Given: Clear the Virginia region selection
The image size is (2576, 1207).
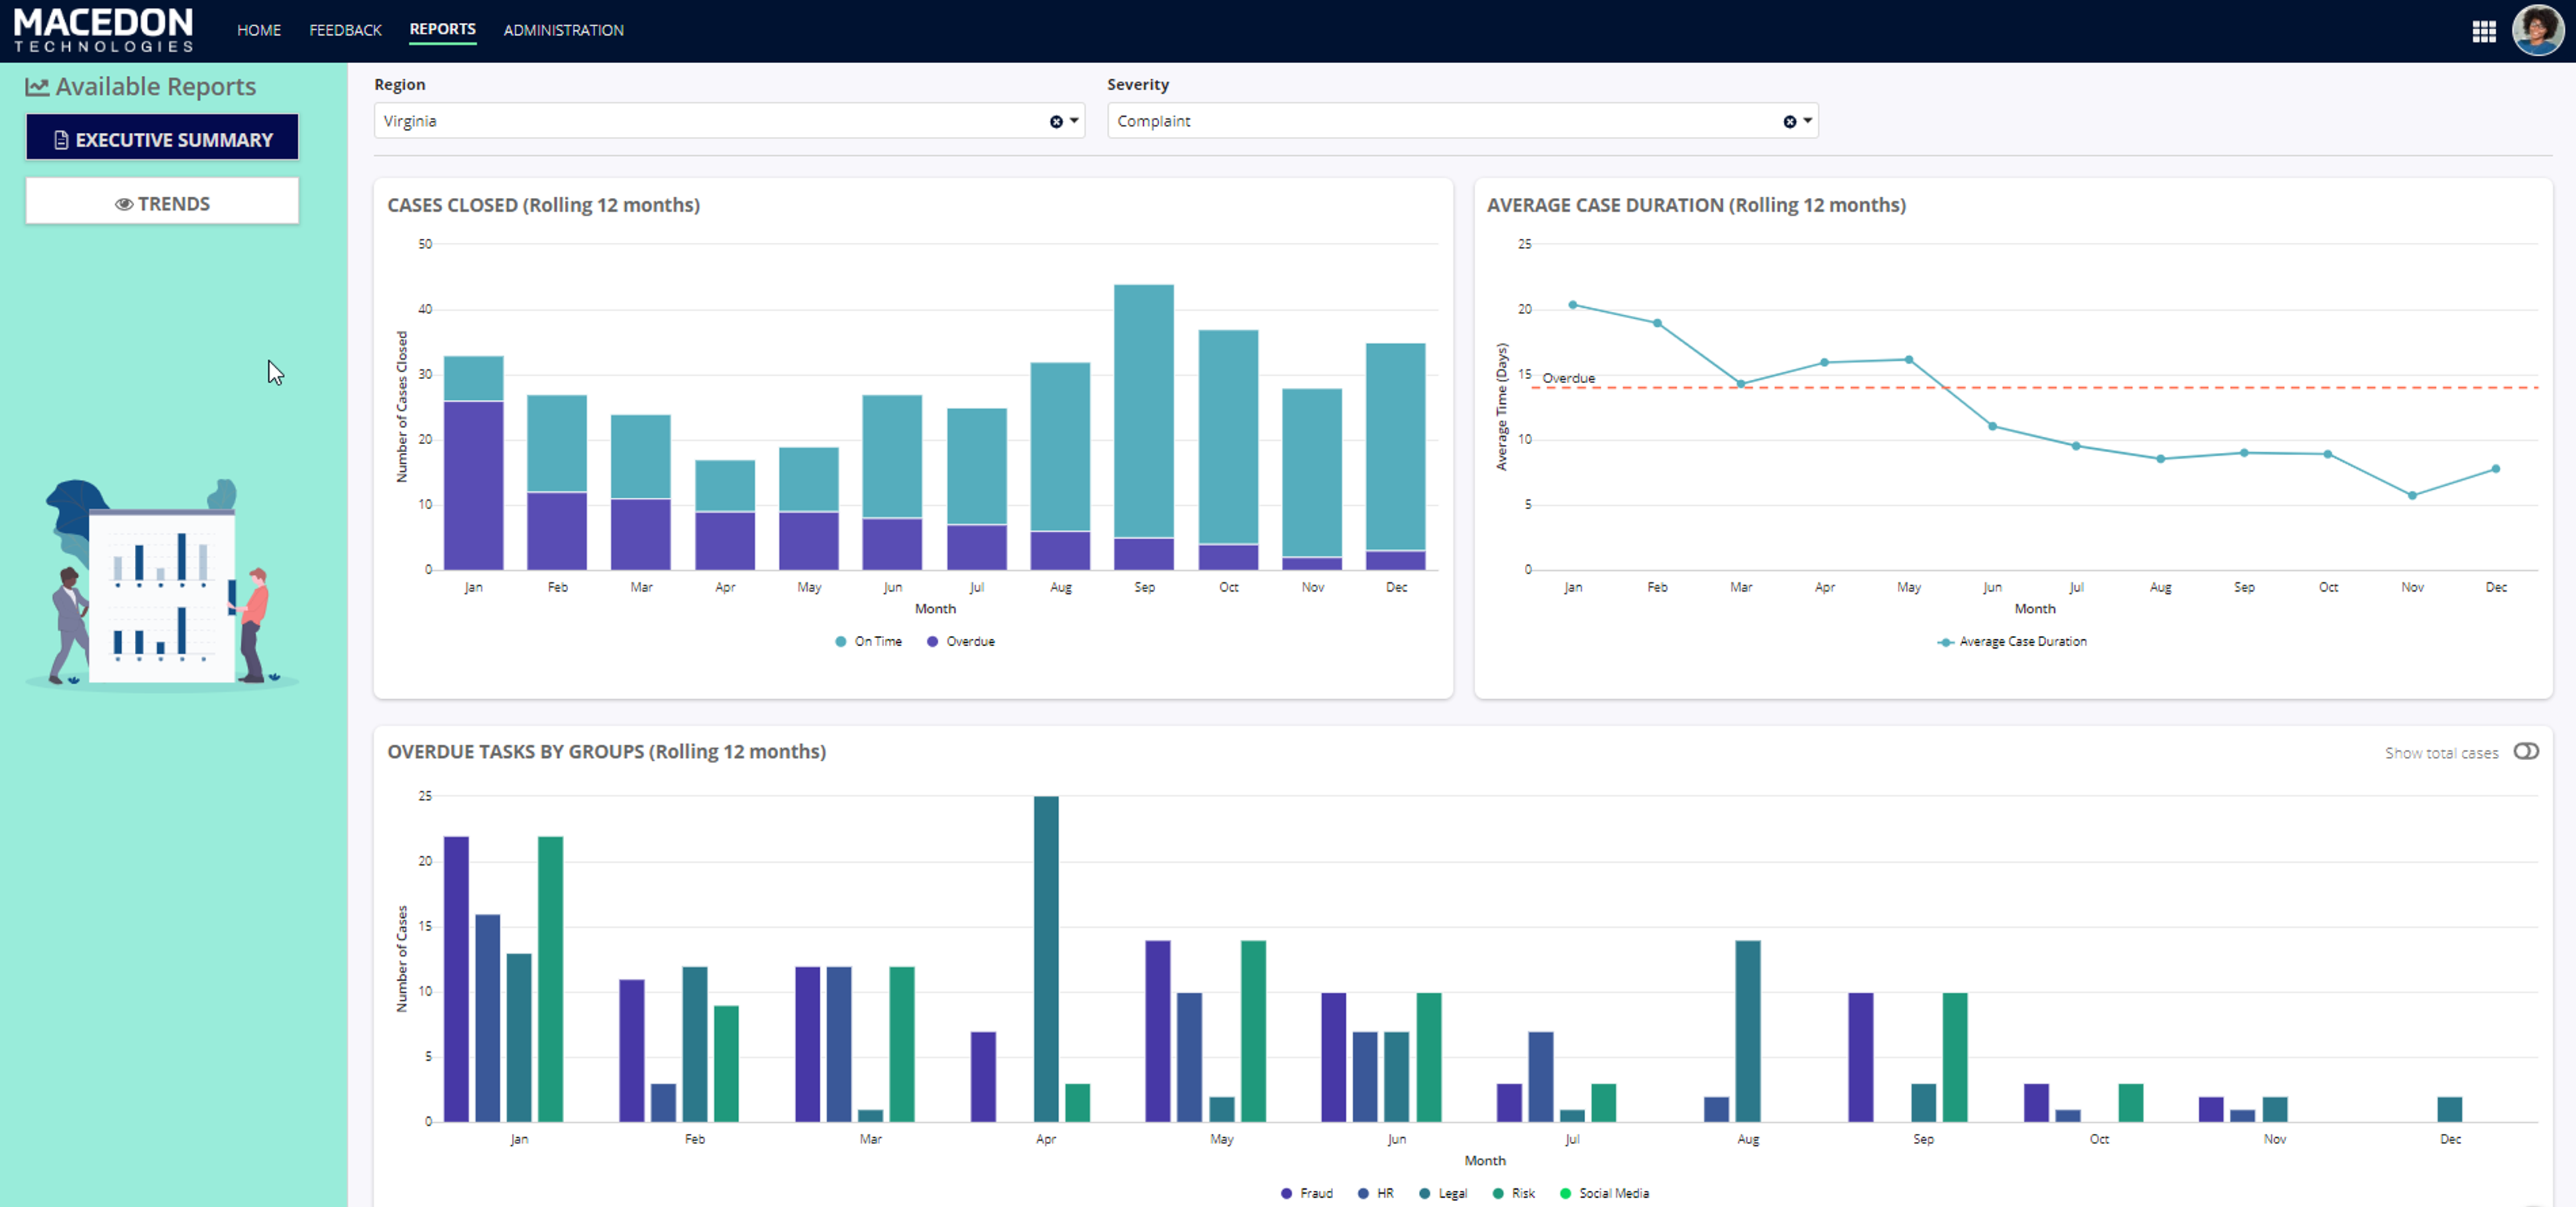Looking at the screenshot, I should tap(1056, 121).
